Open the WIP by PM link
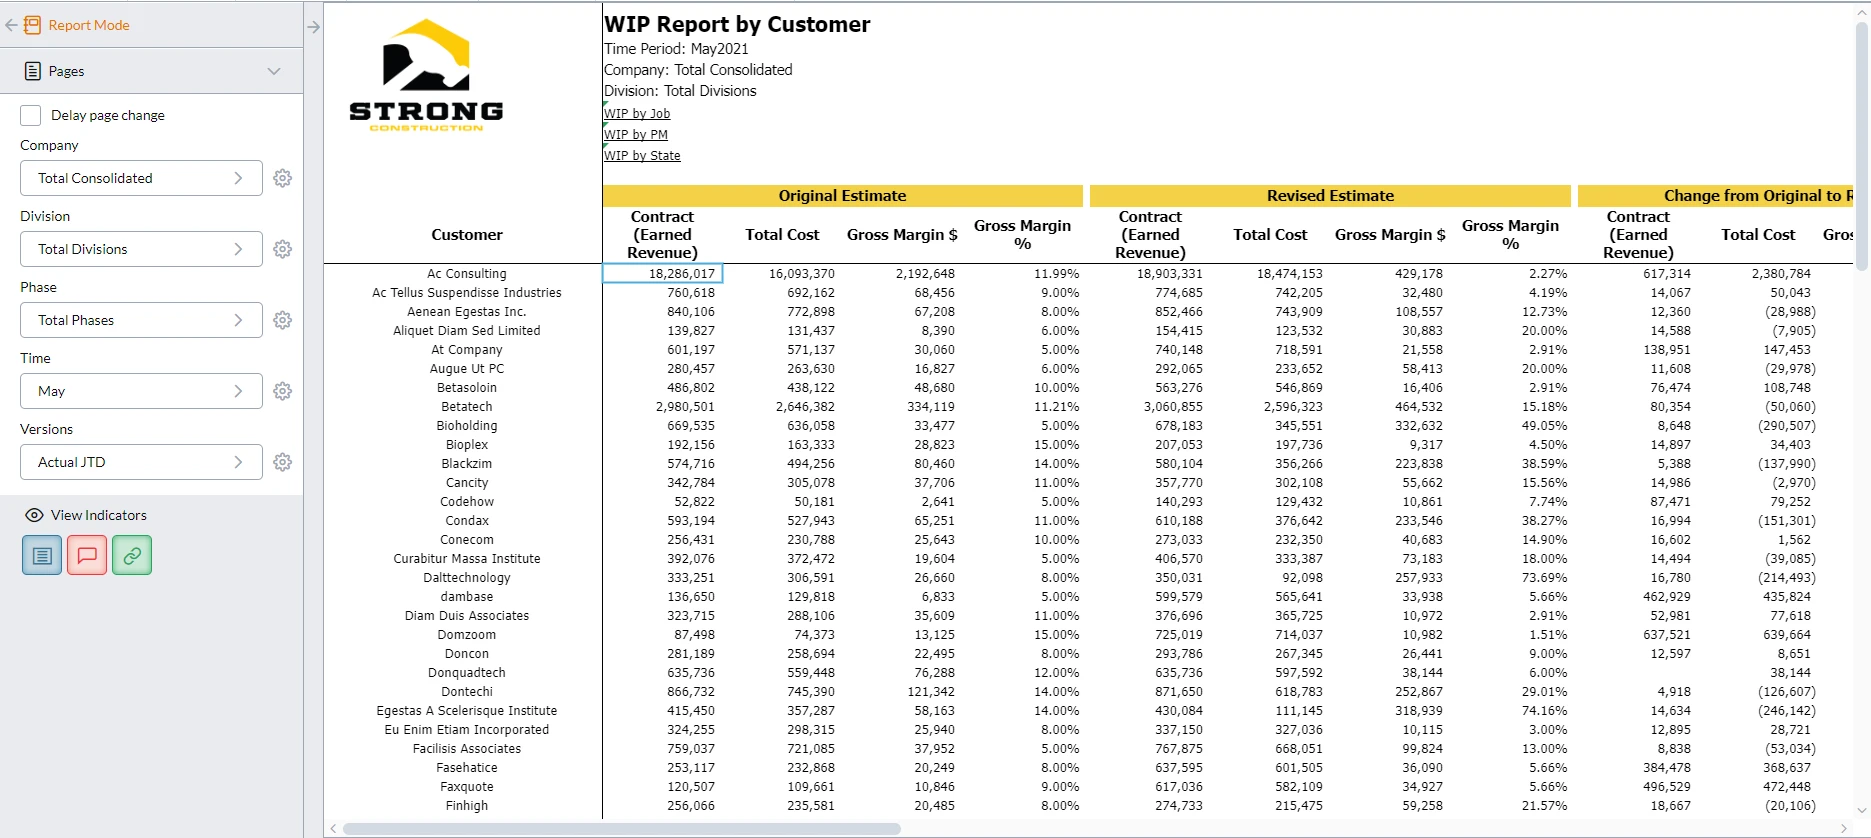This screenshot has width=1871, height=838. [x=636, y=135]
